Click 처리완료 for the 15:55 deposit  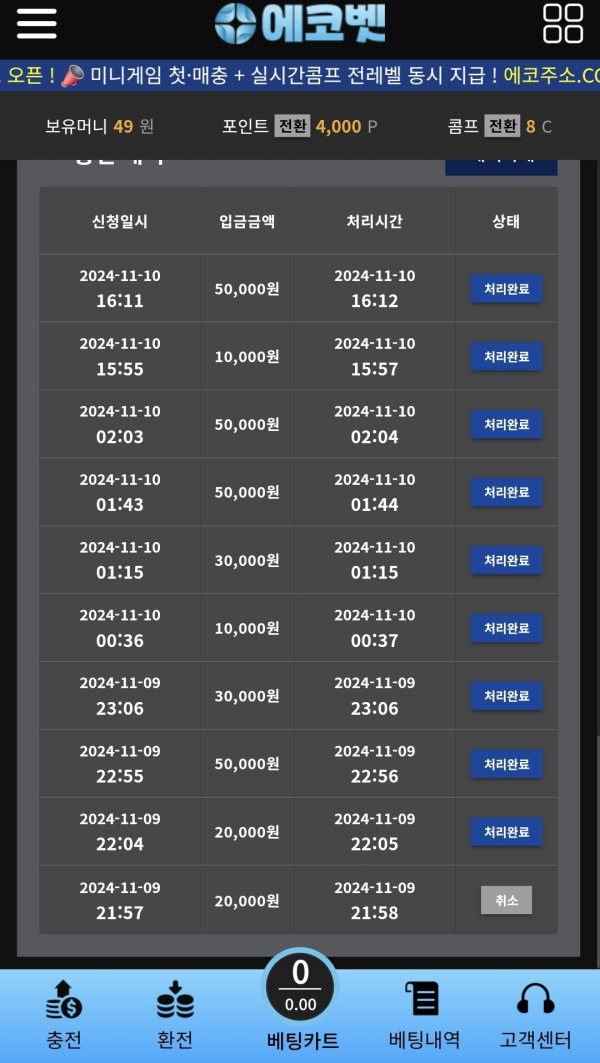tap(506, 357)
